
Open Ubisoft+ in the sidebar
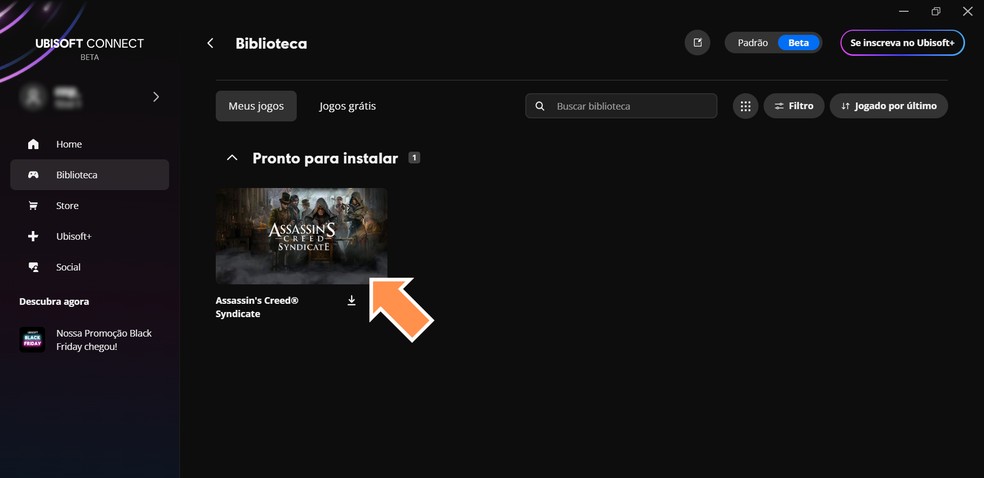tap(90, 236)
